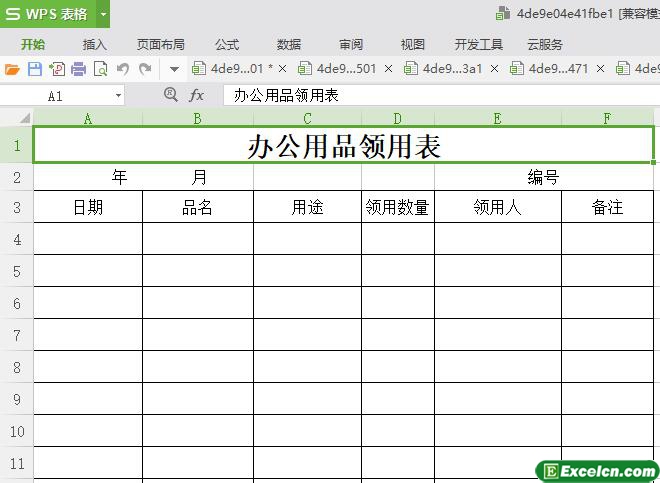Screen dimensions: 660x483
Task: Click the formula bar showing 办公用品领用表
Action: click(442, 96)
